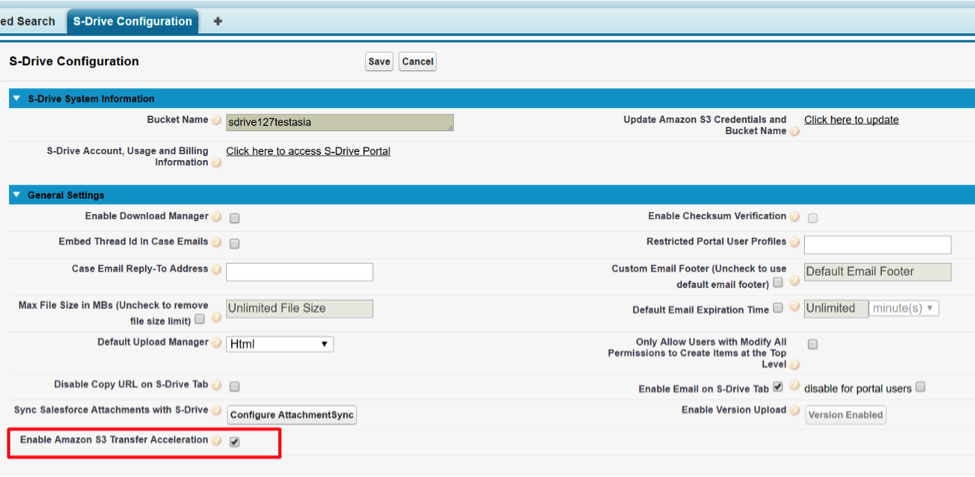Collapse S-Drive System Information section
The width and height of the screenshot is (975, 477).
click(x=17, y=98)
